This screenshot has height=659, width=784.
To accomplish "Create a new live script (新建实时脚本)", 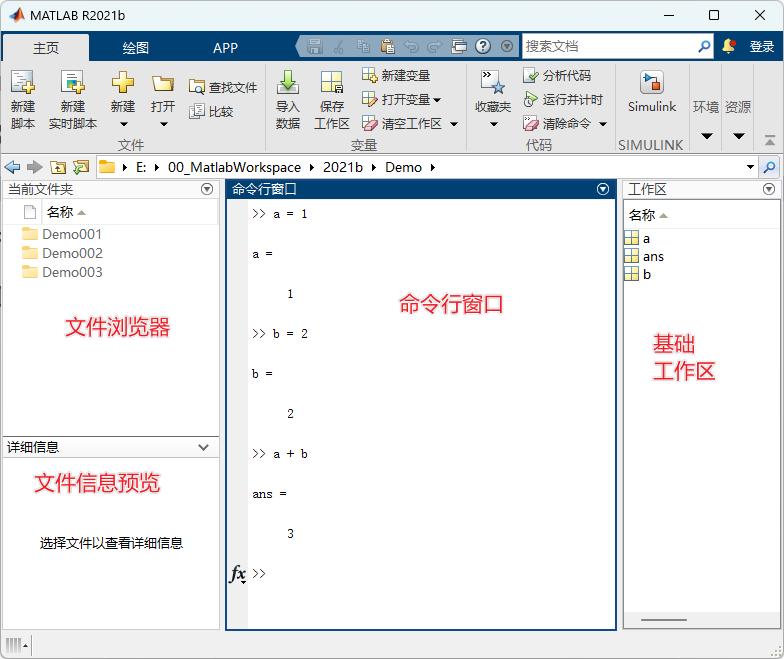I will pyautogui.click(x=72, y=99).
